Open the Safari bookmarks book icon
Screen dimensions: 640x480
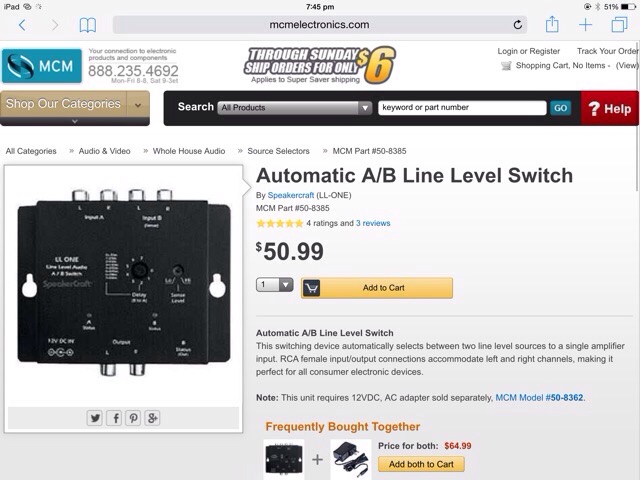coord(87,25)
